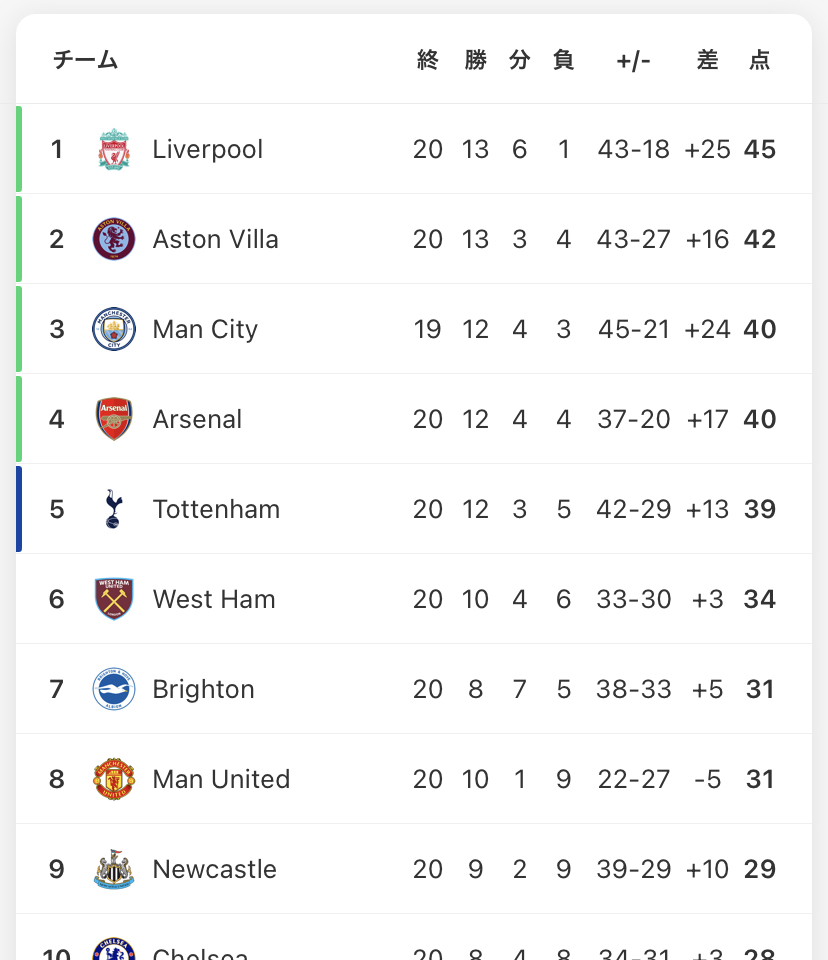Click the Aston Villa club crest
The image size is (828, 960).
pos(114,239)
